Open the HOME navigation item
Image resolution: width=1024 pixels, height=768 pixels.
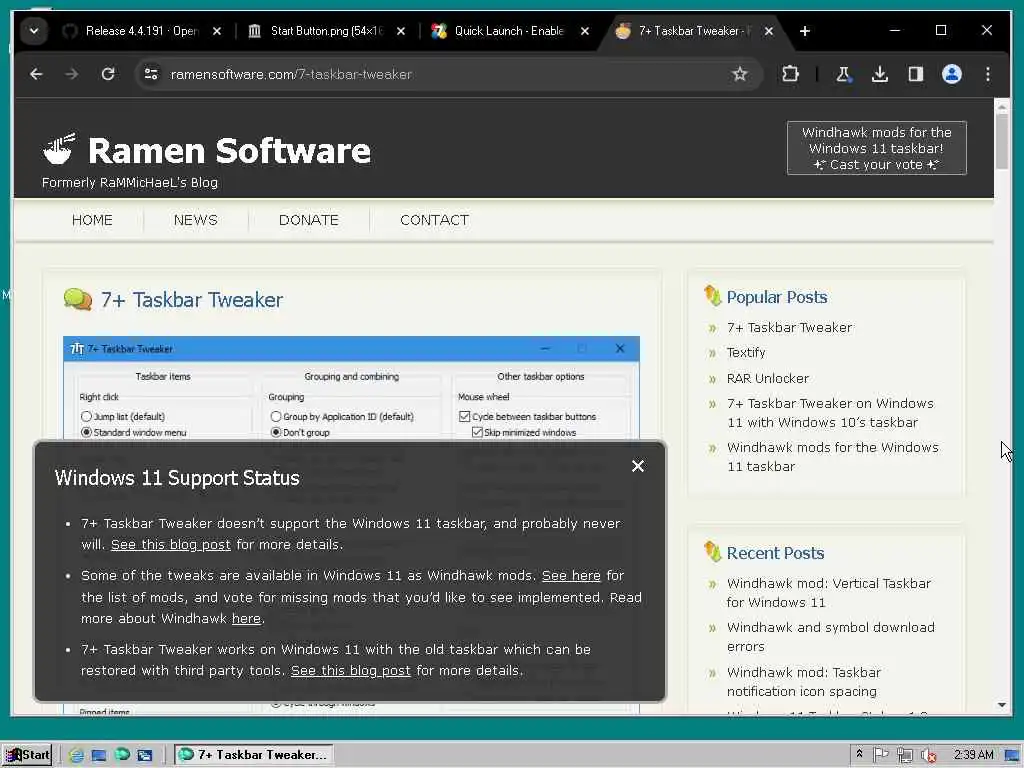92,220
